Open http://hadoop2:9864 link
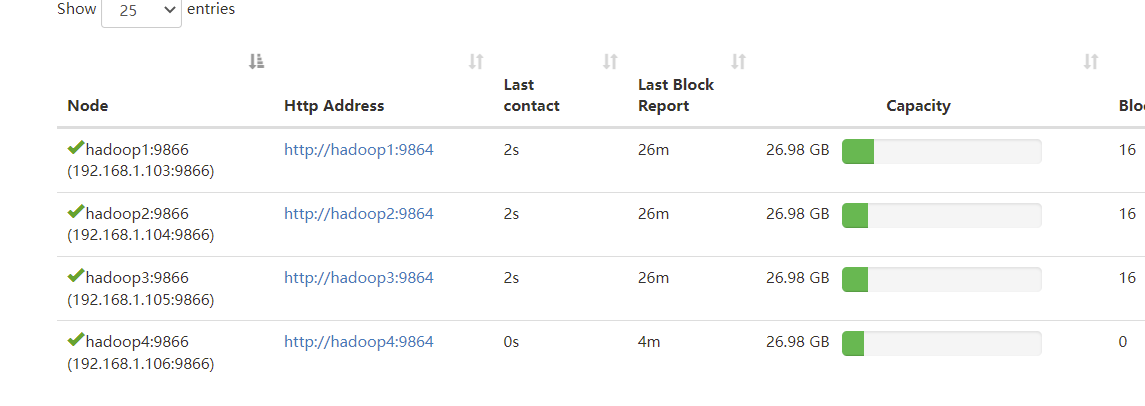The height and width of the screenshot is (406, 1145). tap(358, 214)
